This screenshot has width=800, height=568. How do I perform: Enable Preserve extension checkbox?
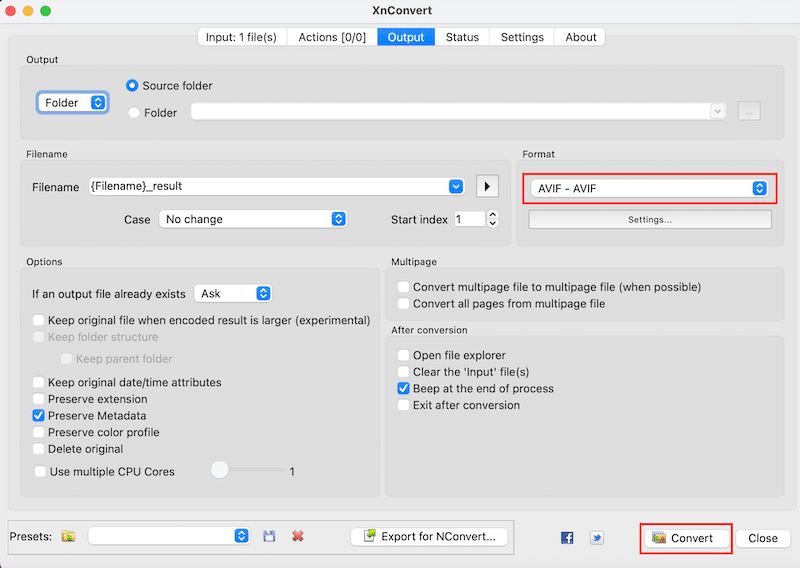[38, 399]
